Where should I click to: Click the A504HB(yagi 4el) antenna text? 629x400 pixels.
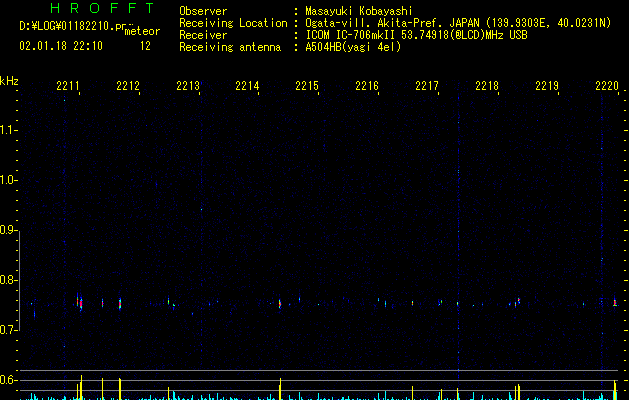[x=353, y=47]
